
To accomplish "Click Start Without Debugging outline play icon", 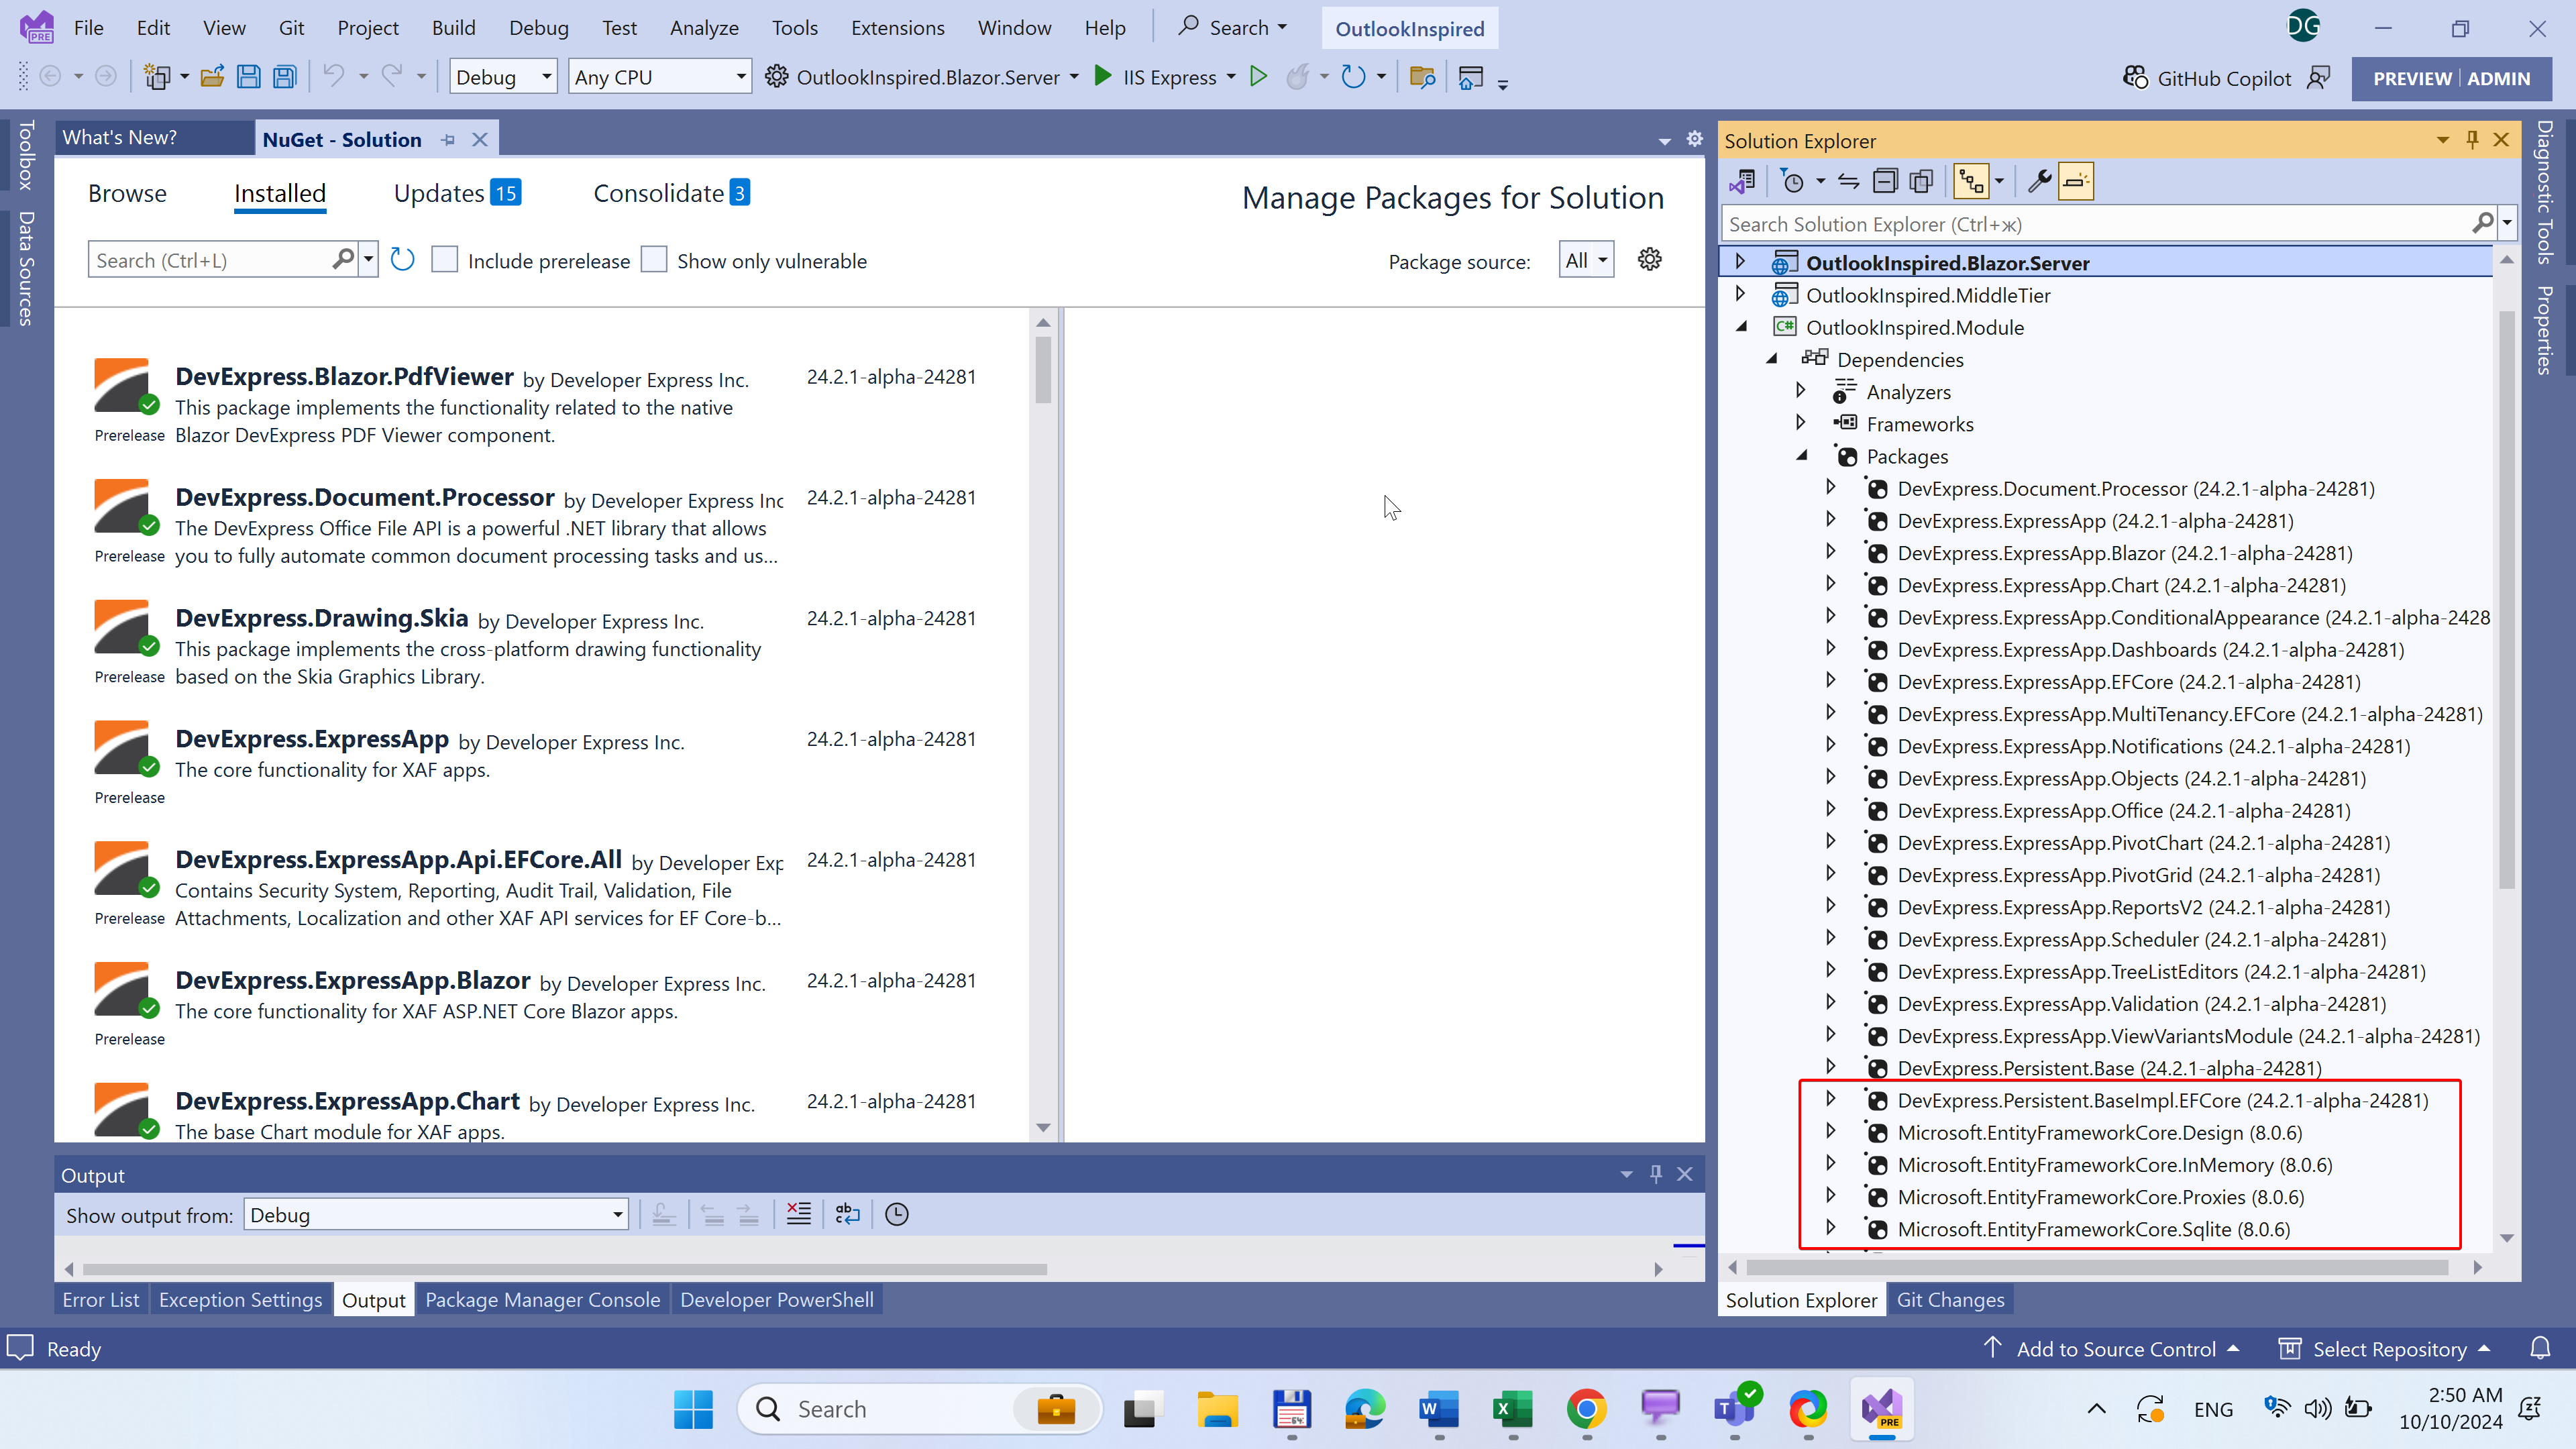I will 1259,76.
